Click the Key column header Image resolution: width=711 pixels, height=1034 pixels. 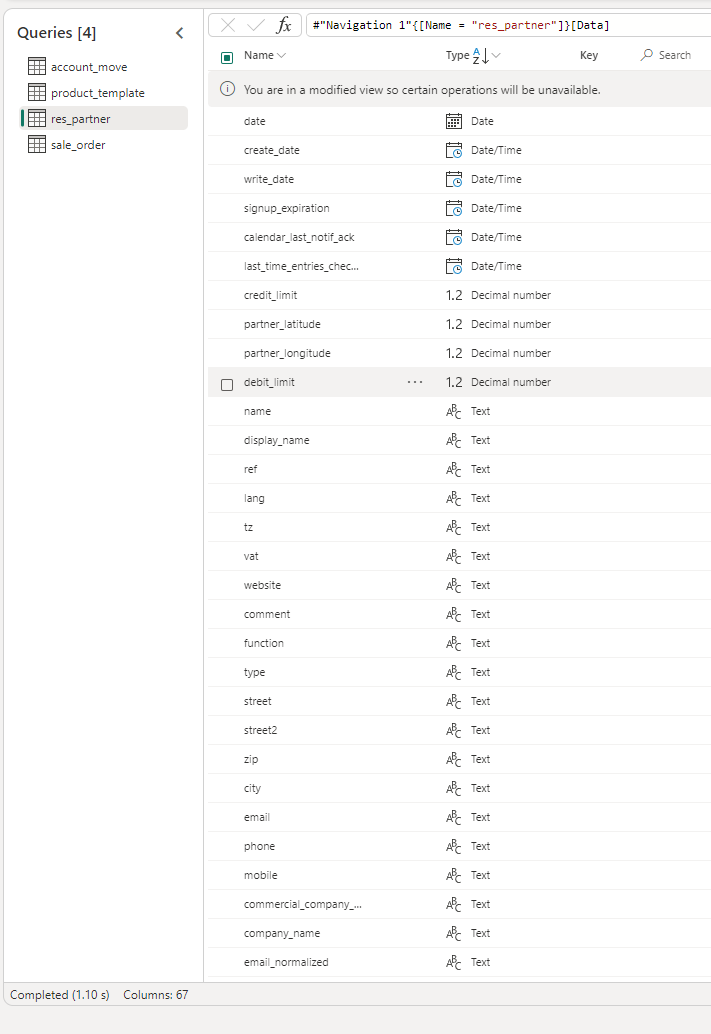point(589,55)
